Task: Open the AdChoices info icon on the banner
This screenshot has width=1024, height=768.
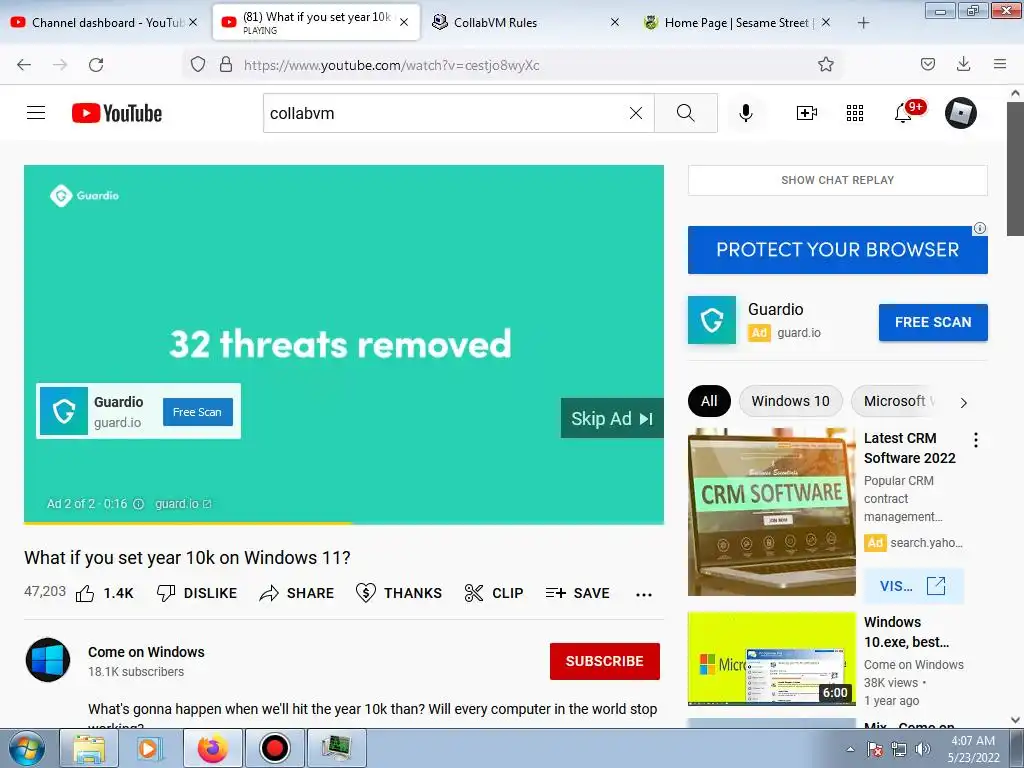Action: click(980, 228)
